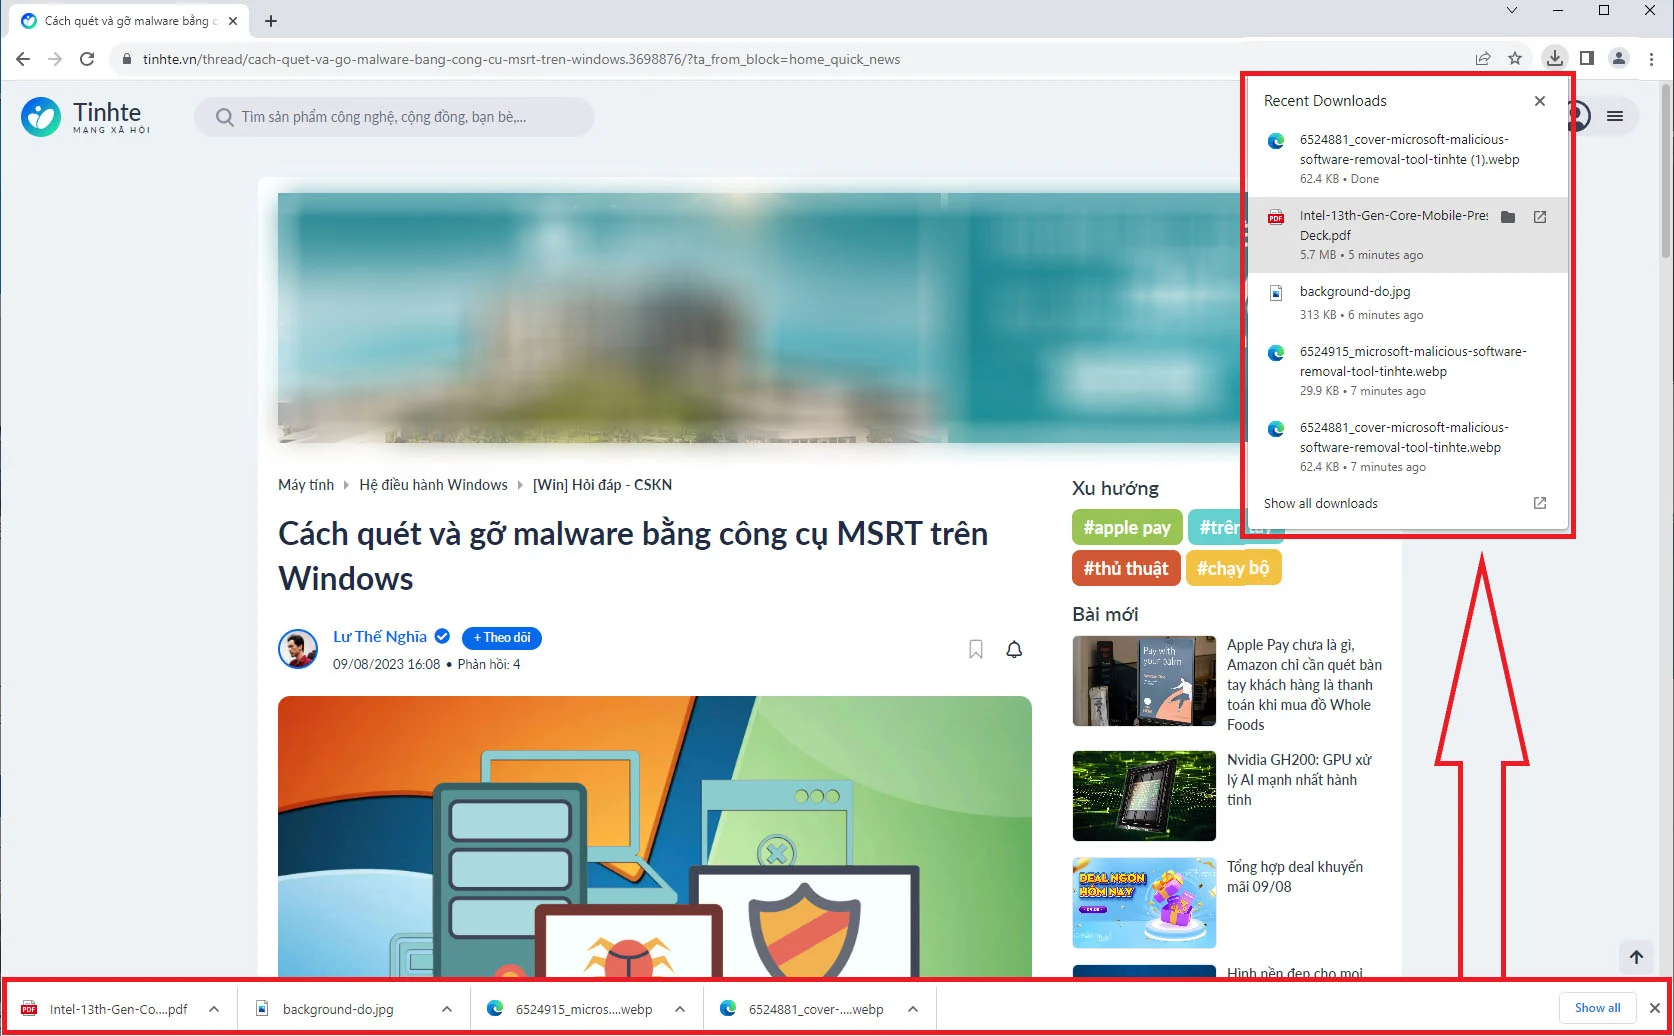The image size is (1674, 1036).
Task: Open Intel-13th-Gen PDF via the external link icon
Action: point(1540,216)
